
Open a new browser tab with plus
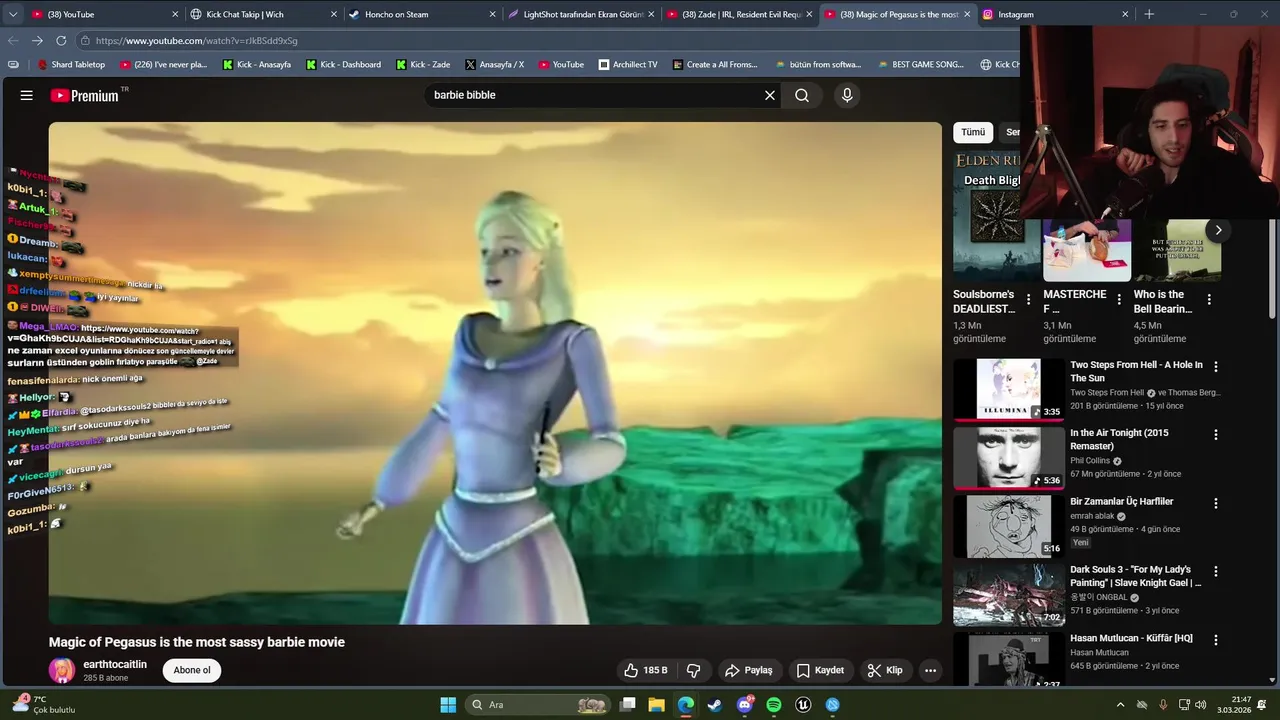point(1149,14)
